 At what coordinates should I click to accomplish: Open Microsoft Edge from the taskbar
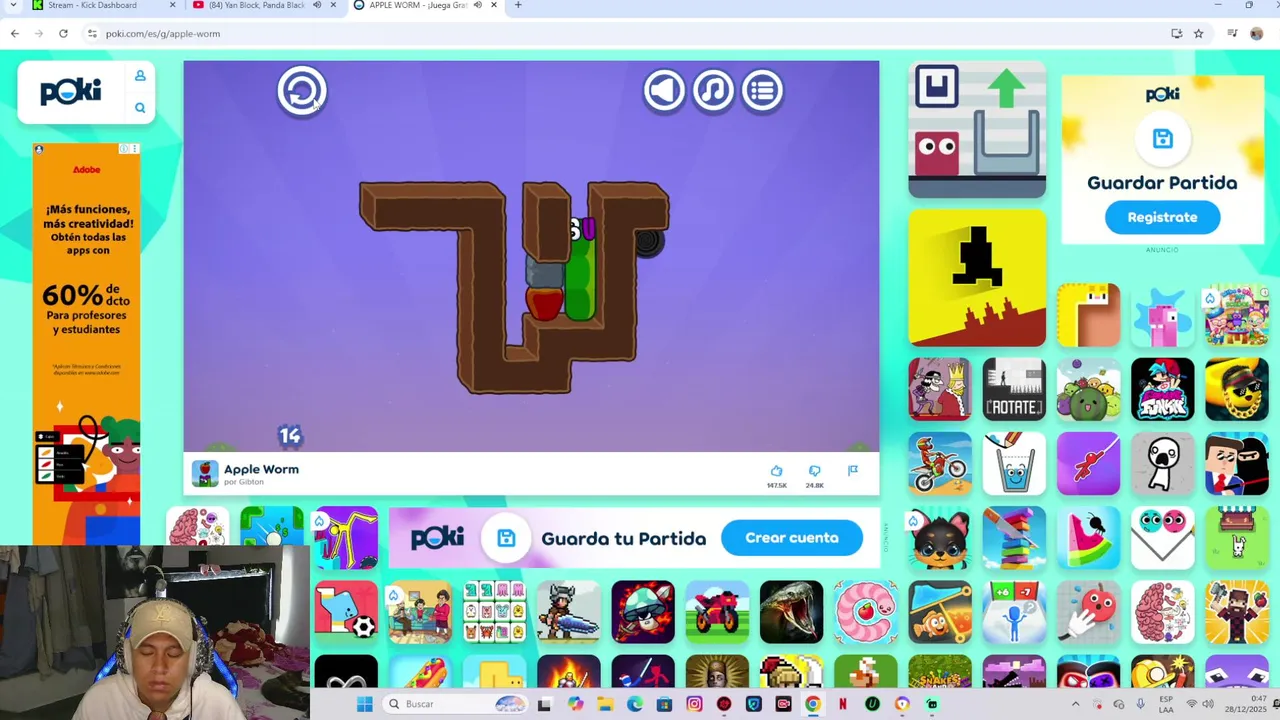click(x=635, y=704)
